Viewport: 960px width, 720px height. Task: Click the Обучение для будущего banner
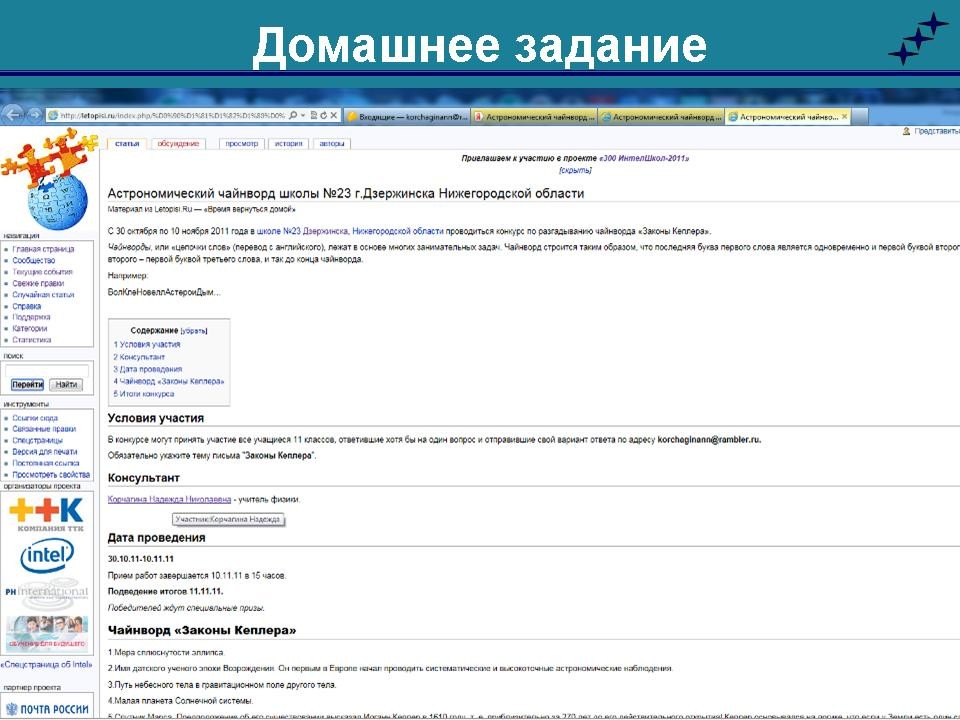[x=47, y=633]
